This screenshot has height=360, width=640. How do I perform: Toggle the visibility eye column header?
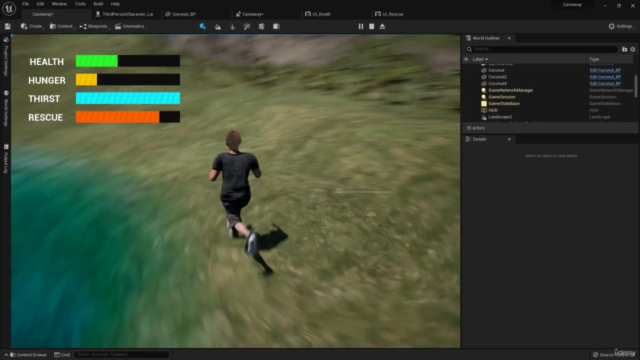(466, 59)
